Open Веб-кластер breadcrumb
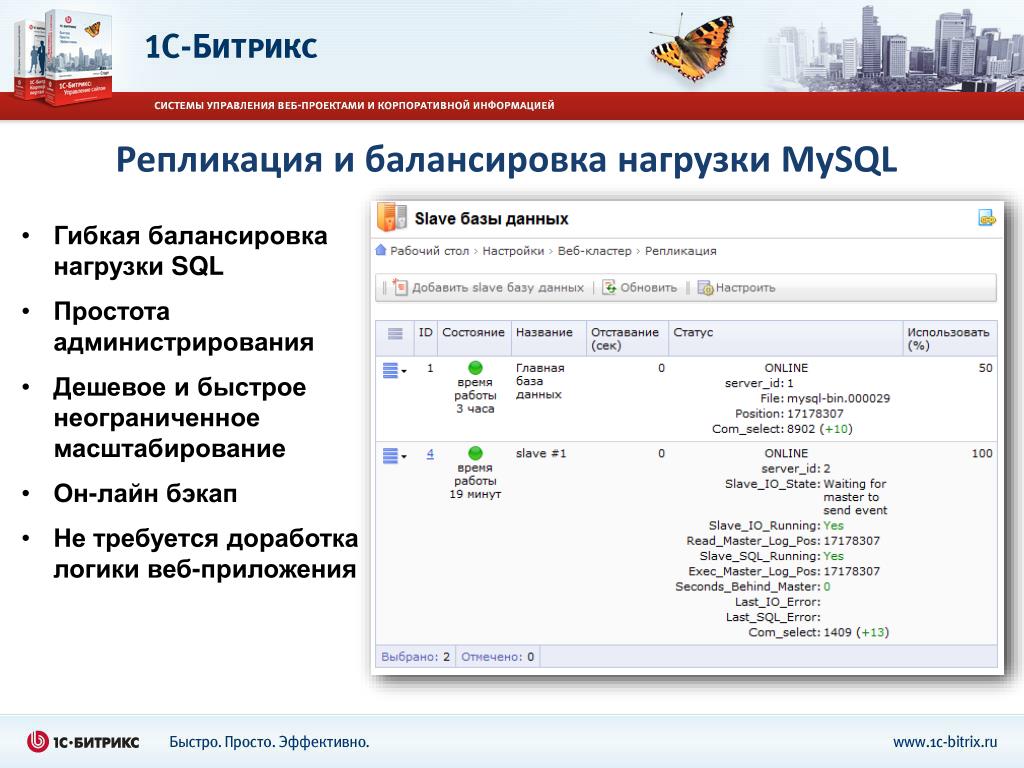Viewport: 1024px width, 768px height. click(x=594, y=251)
